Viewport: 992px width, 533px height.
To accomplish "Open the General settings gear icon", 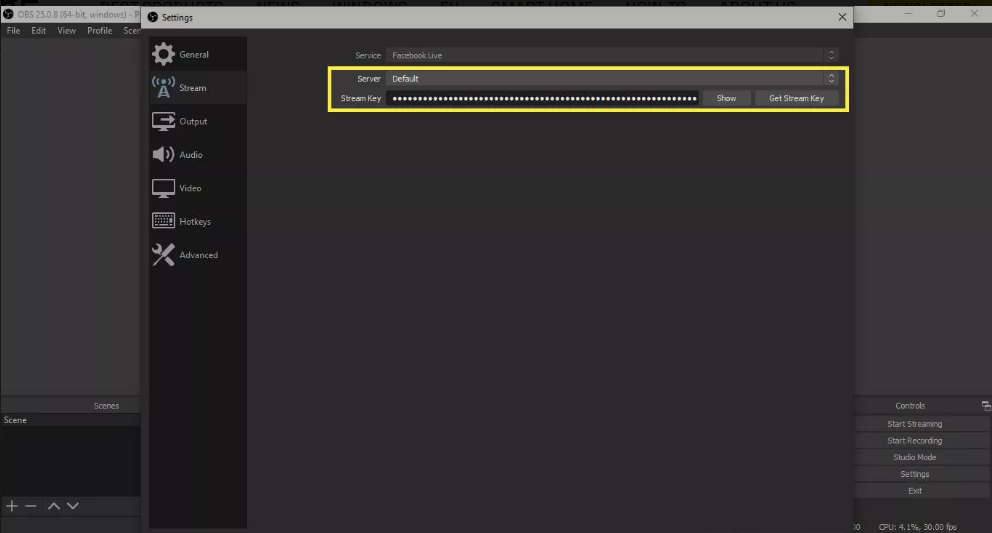I will point(163,54).
